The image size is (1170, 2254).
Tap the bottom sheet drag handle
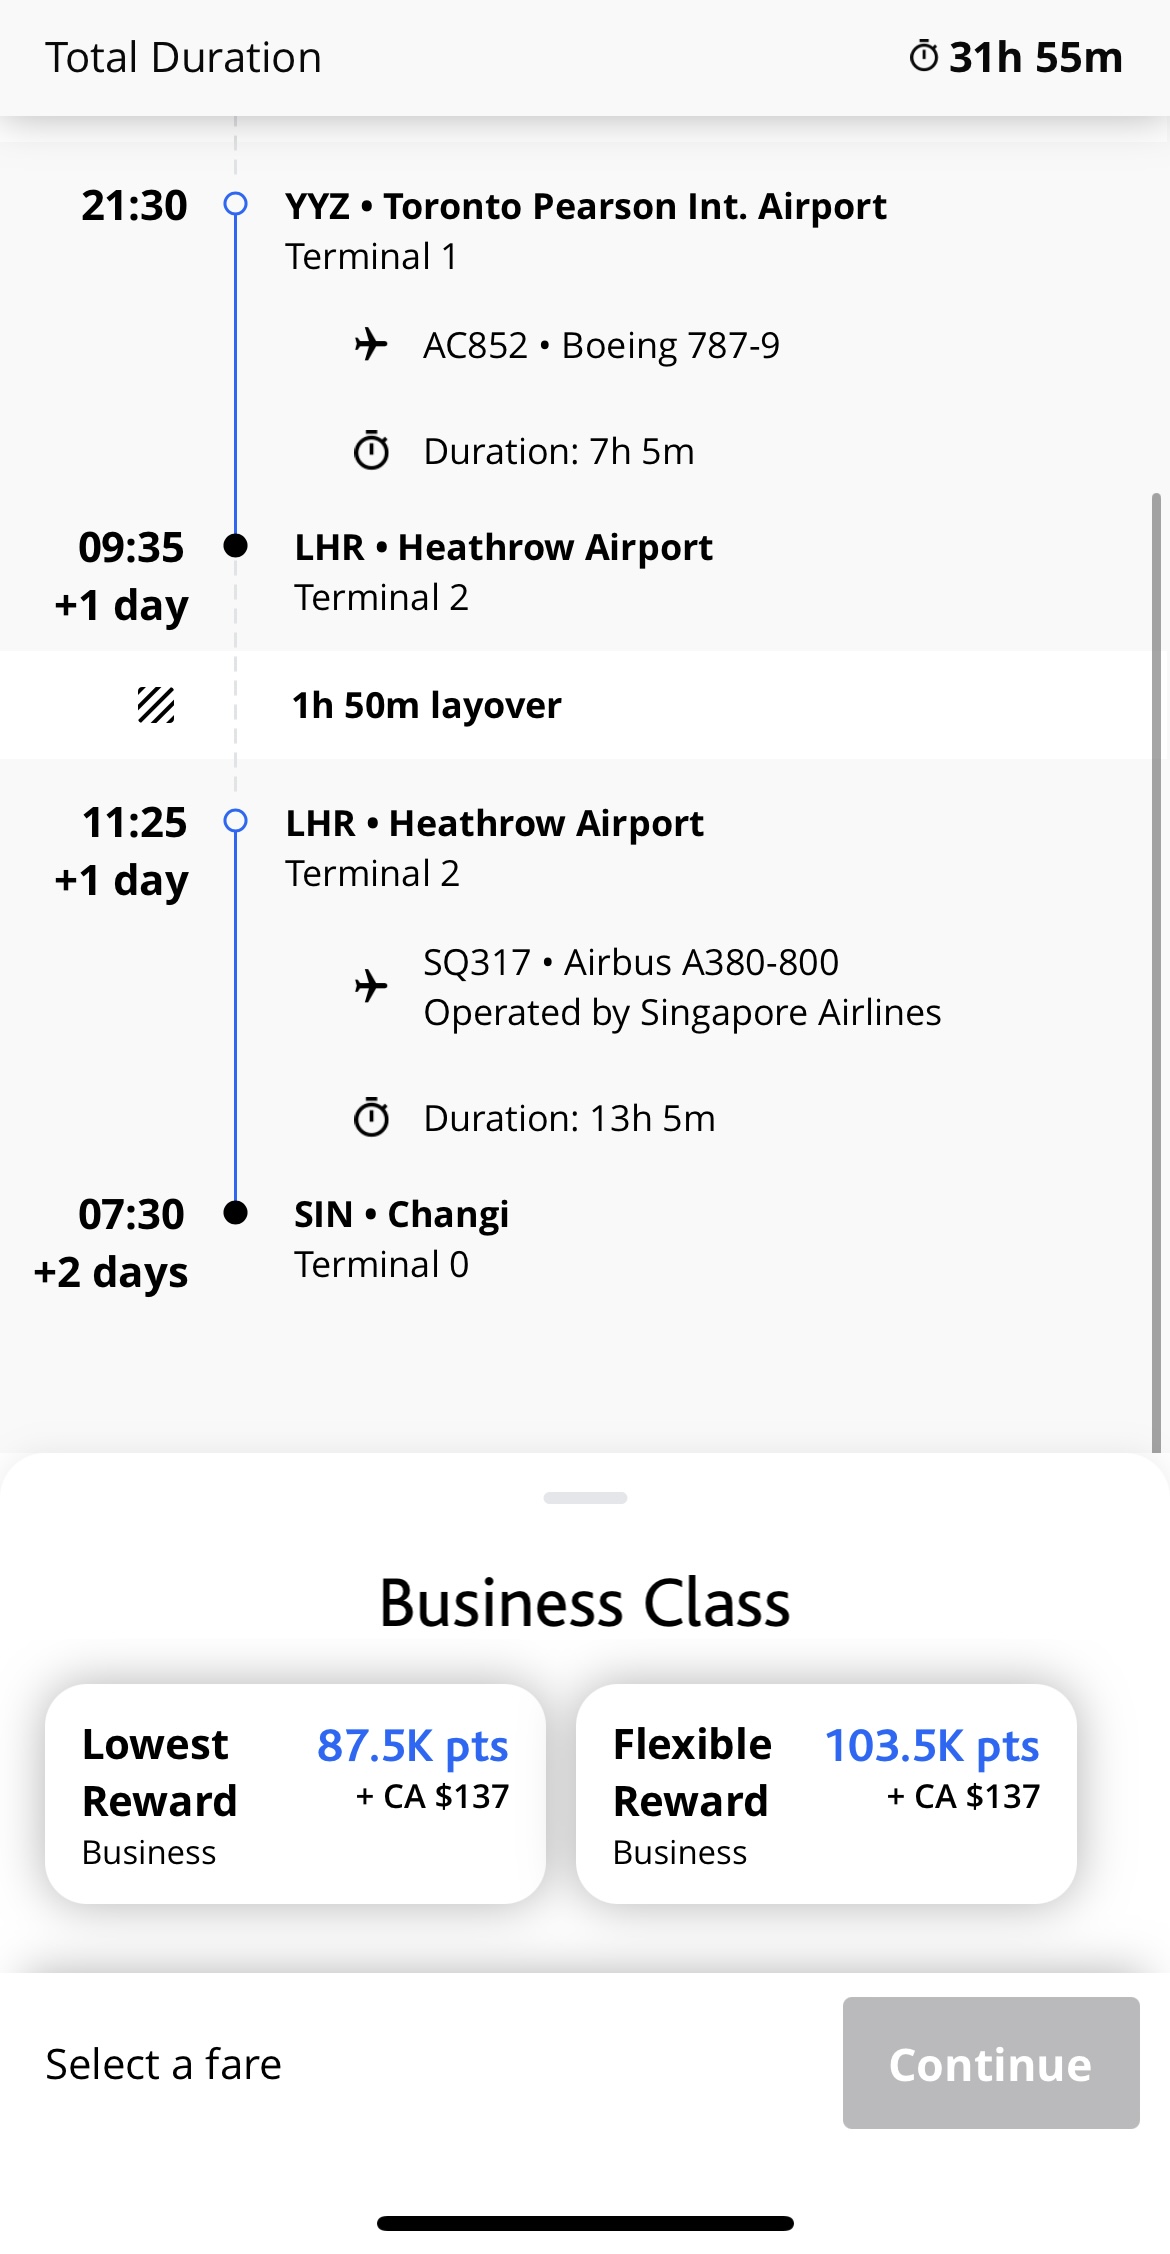[585, 1498]
